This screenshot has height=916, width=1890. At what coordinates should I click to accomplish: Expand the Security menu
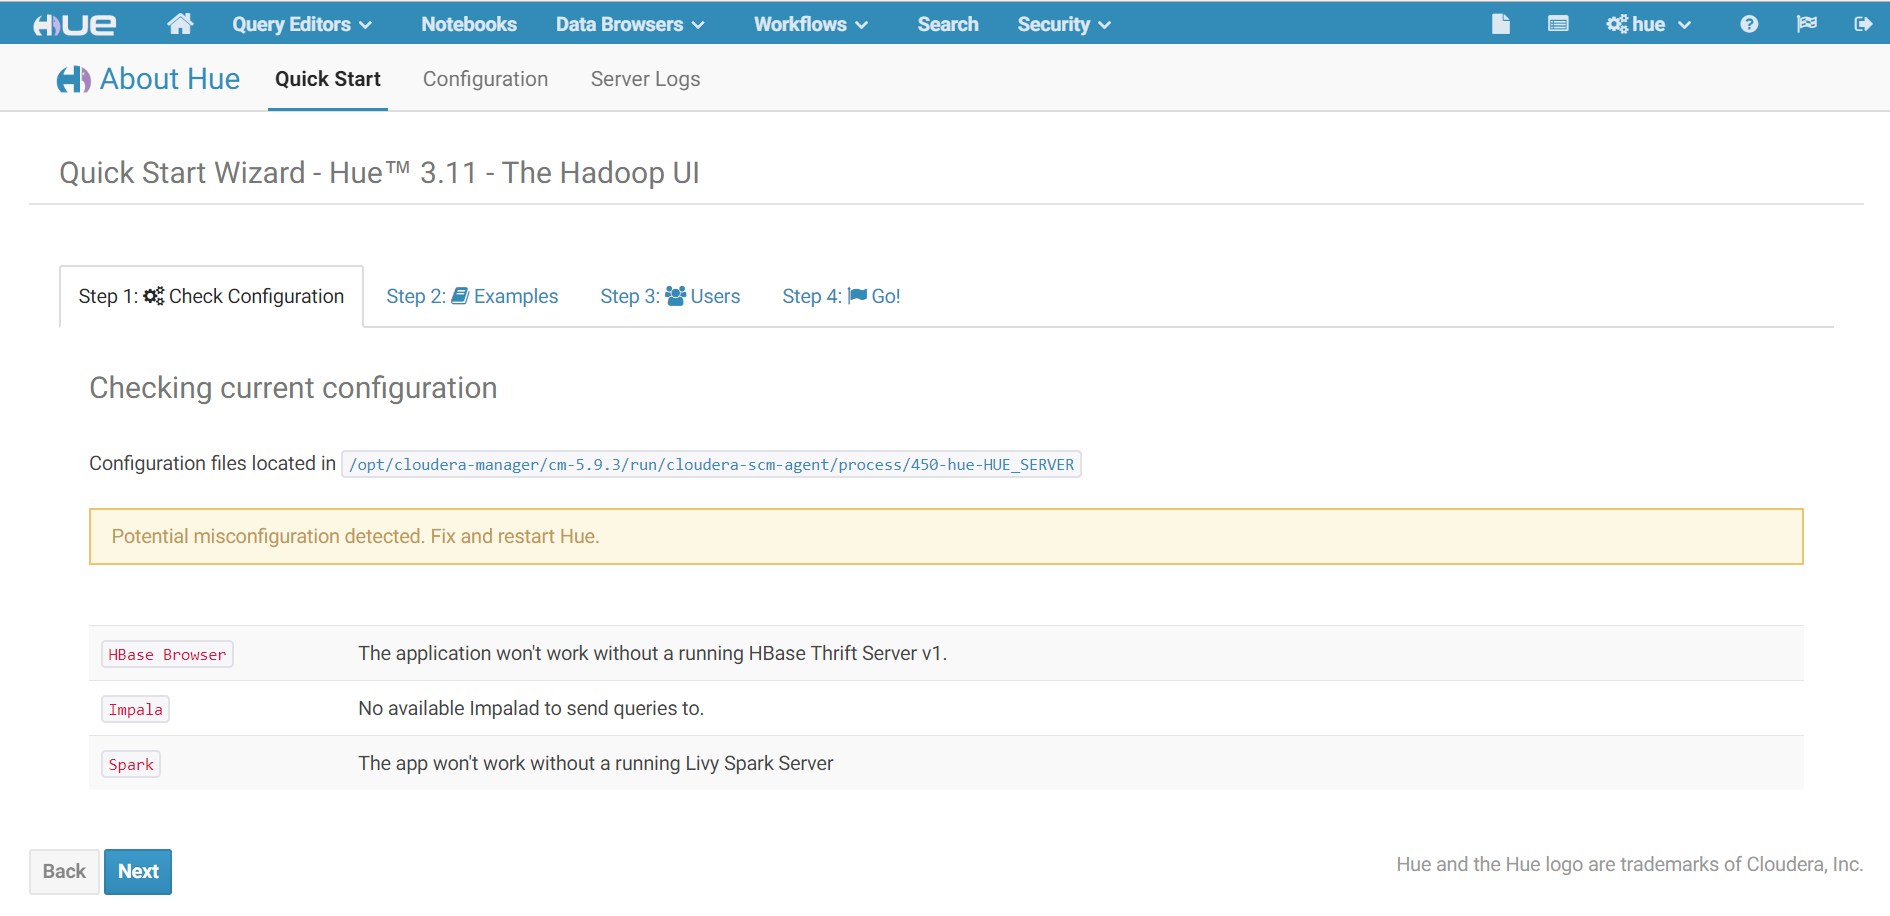[x=1064, y=24]
